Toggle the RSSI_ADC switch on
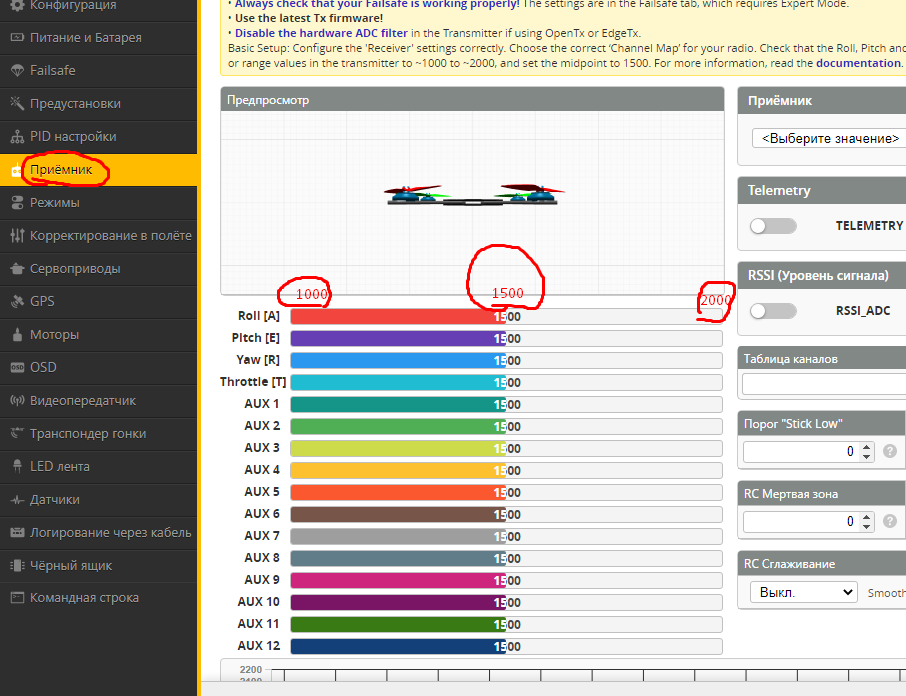The height and width of the screenshot is (696, 906). [773, 311]
